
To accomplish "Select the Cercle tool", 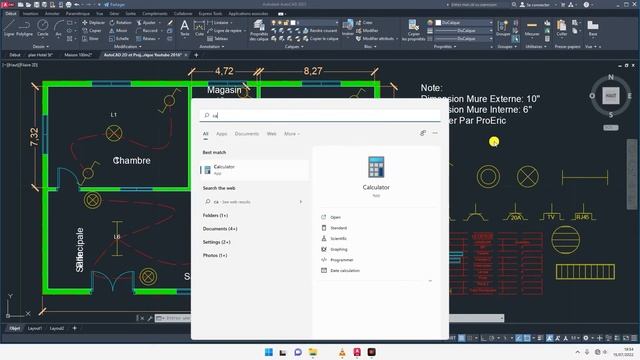I will tap(42, 29).
